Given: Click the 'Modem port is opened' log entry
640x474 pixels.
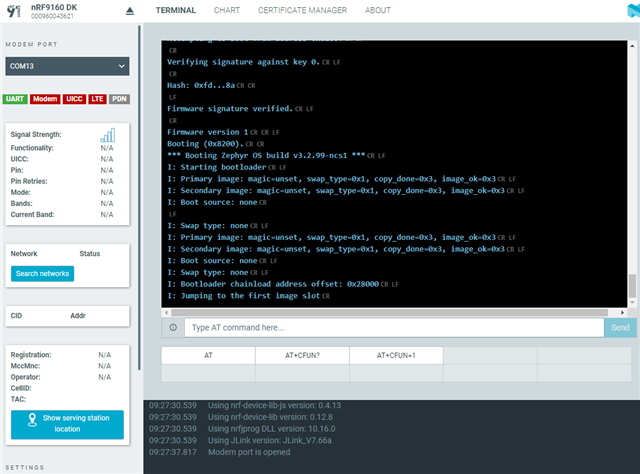Looking at the screenshot, I should coord(249,452).
